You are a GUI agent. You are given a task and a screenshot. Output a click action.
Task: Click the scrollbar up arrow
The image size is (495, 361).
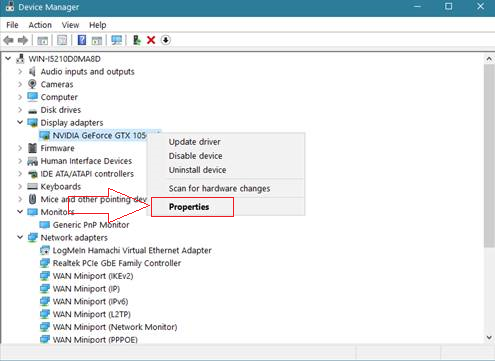[489, 59]
